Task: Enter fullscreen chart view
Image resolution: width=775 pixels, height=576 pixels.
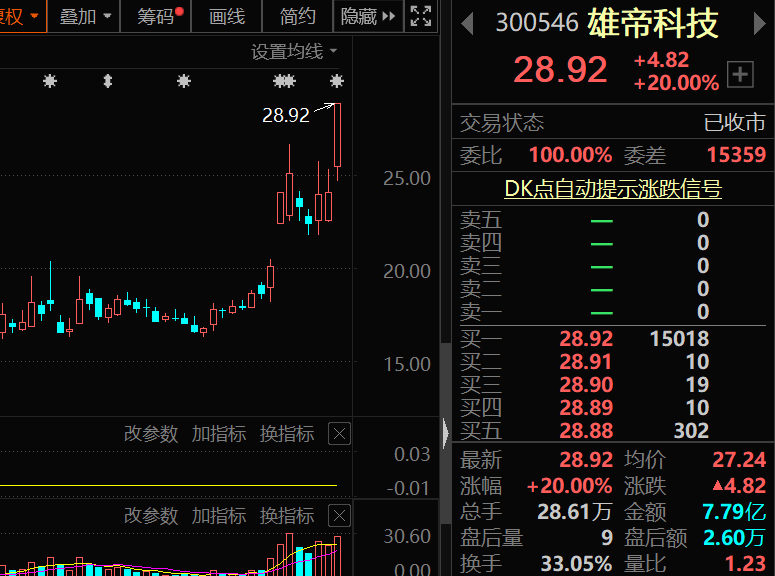Action: 421,16
